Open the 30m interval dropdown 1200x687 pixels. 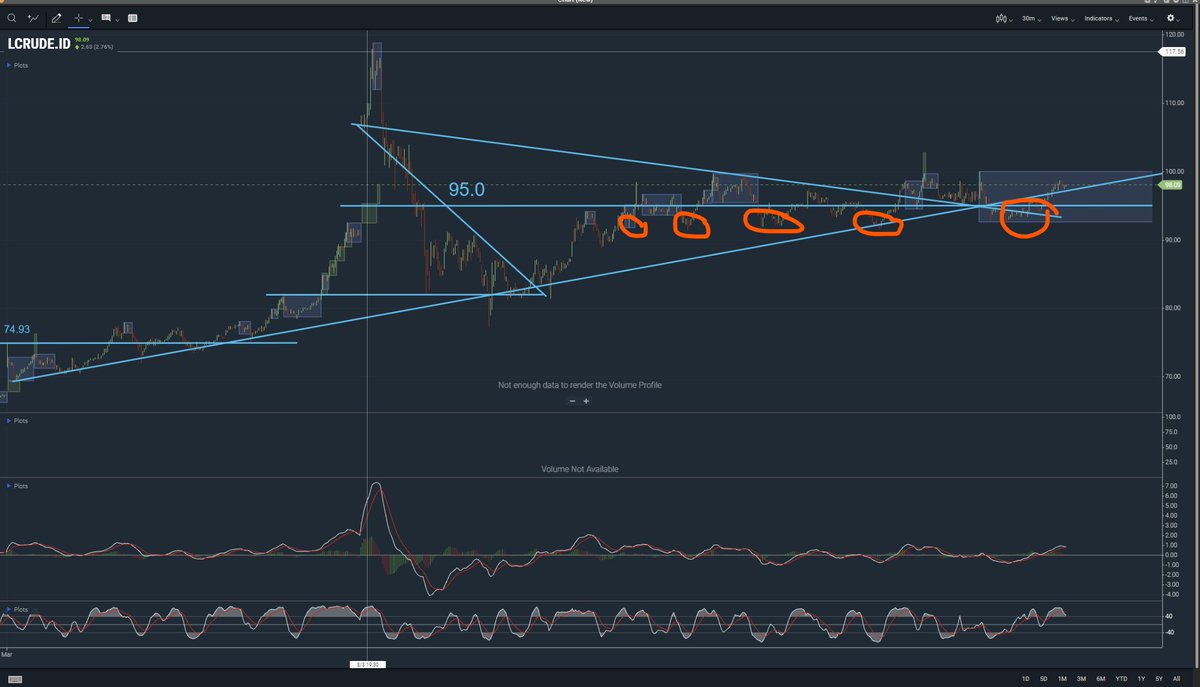(x=1030, y=18)
